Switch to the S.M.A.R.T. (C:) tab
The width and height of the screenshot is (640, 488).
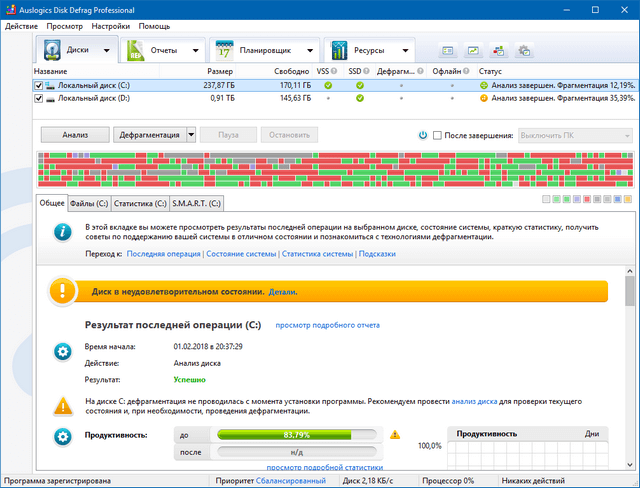tap(197, 203)
